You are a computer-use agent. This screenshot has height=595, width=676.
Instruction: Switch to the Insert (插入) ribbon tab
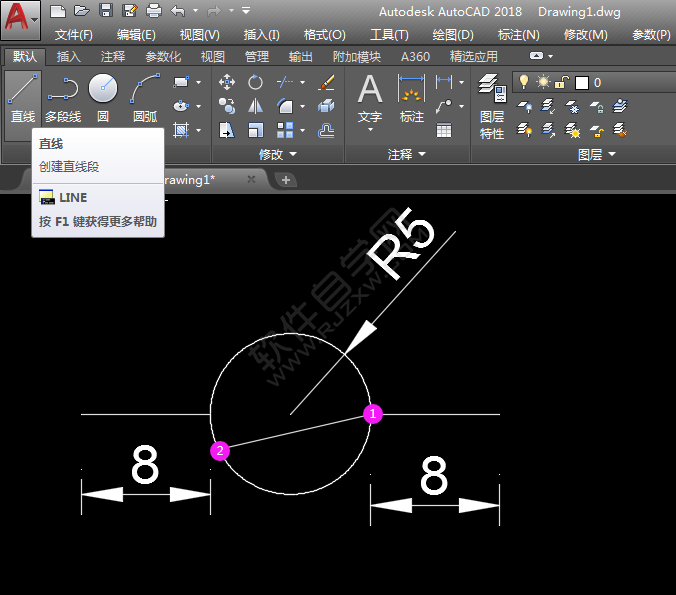pos(69,57)
